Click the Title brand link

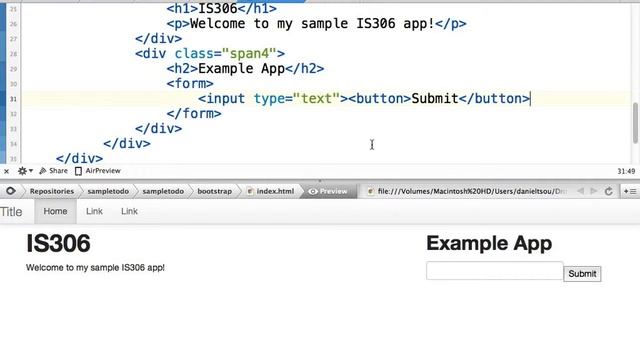[x=11, y=212]
